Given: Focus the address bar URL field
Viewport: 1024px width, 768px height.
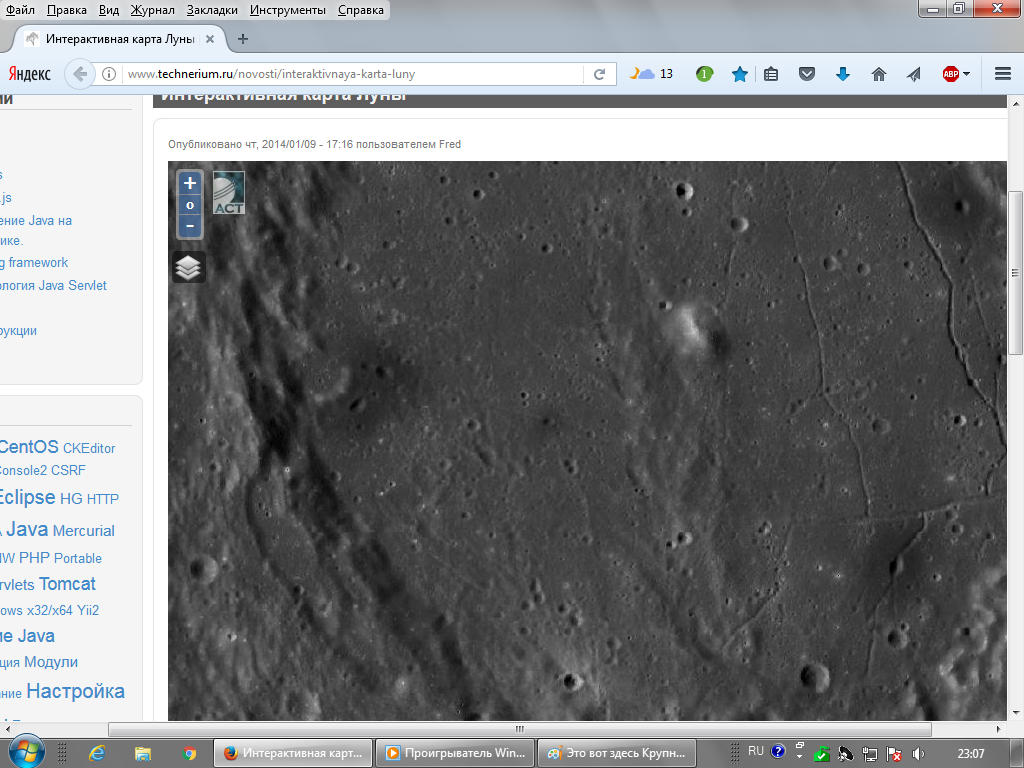Looking at the screenshot, I should [x=353, y=74].
